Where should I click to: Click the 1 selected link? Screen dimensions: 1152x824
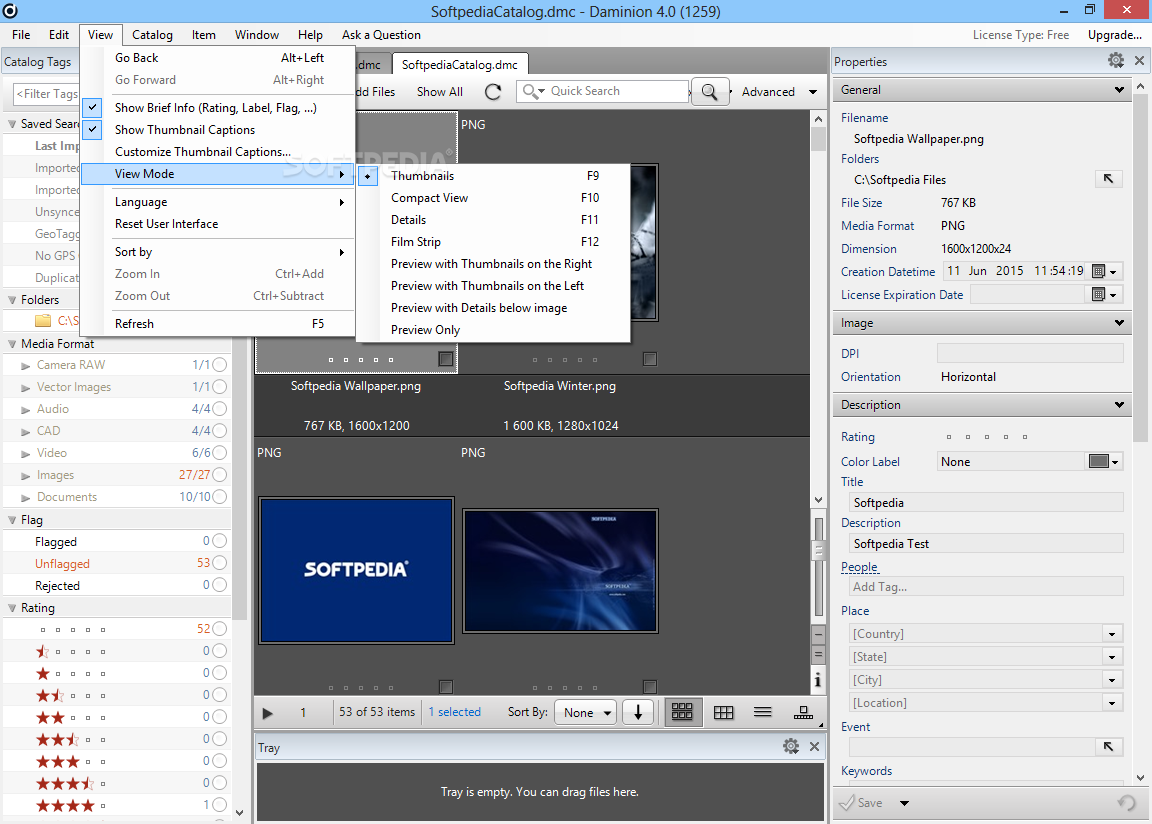(454, 712)
